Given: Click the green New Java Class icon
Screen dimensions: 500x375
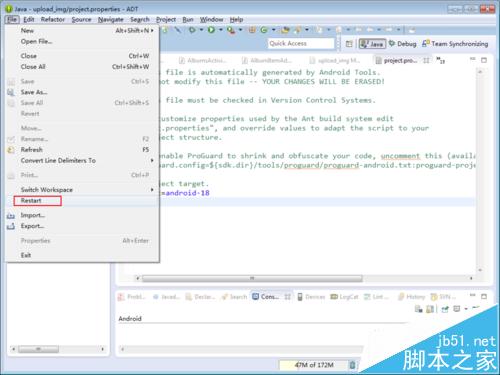Looking at the screenshot, I should [264, 30].
